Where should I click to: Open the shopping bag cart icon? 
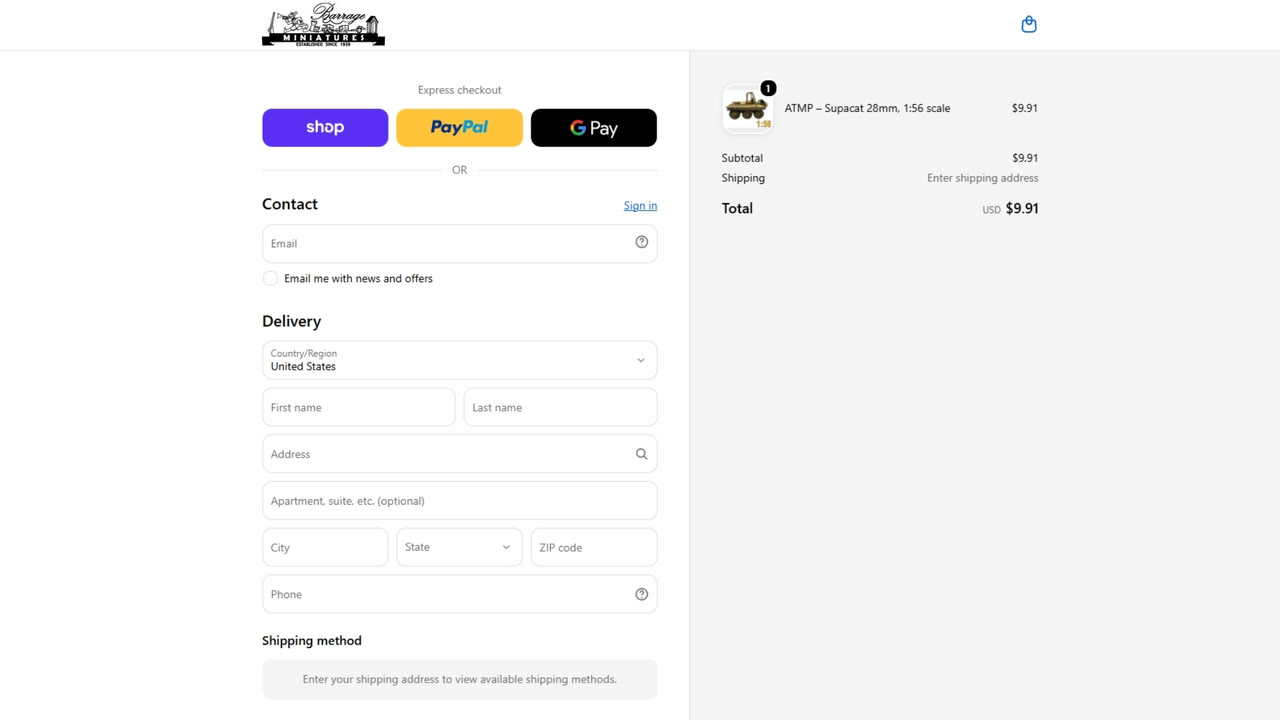pos(1029,24)
